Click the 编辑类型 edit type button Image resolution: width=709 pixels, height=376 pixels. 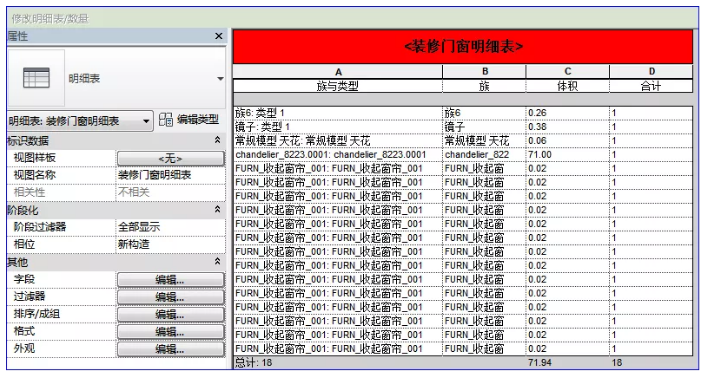pos(189,120)
